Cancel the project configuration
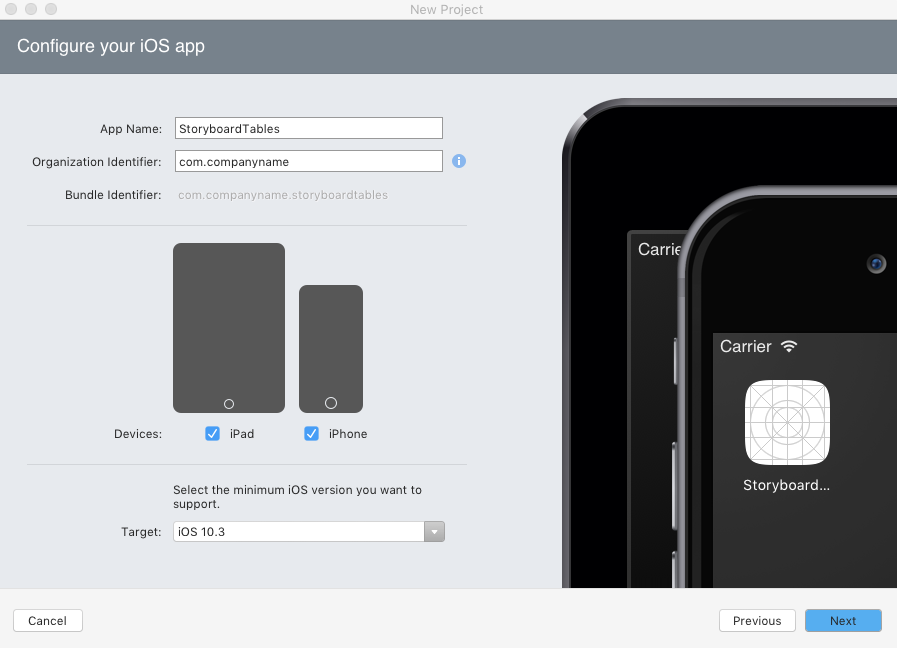 click(x=47, y=620)
